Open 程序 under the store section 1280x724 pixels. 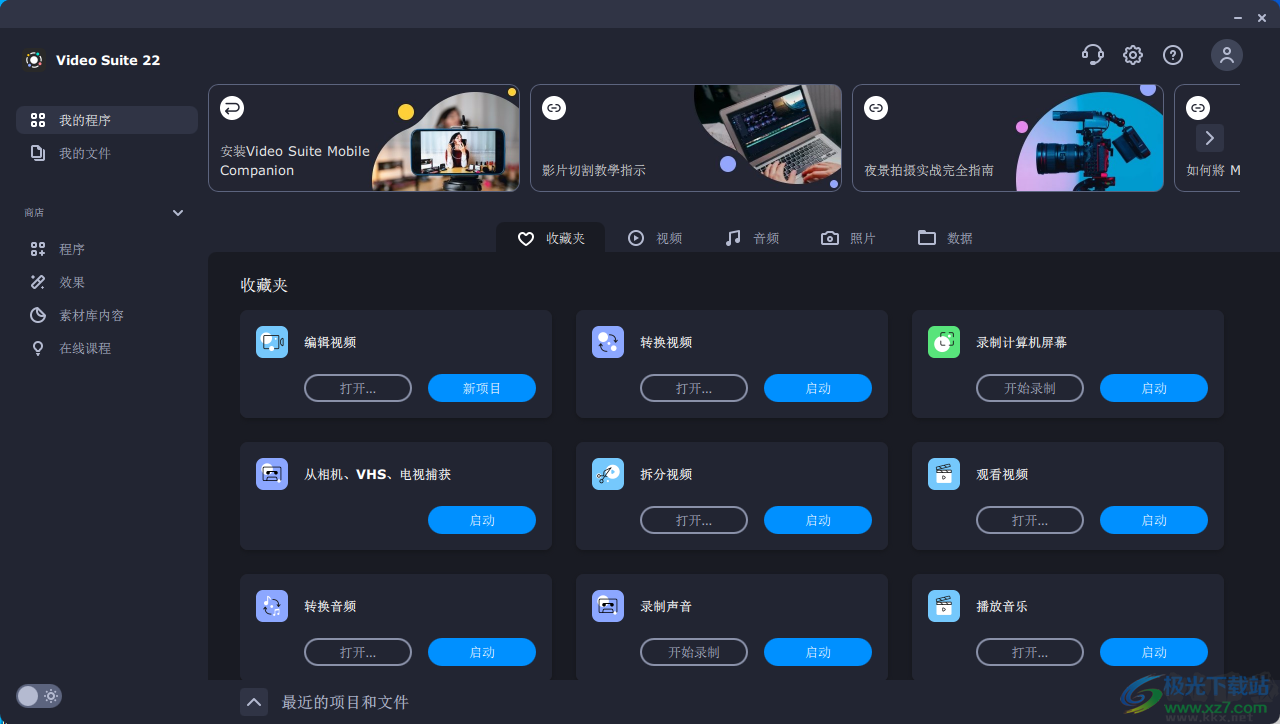point(107,249)
